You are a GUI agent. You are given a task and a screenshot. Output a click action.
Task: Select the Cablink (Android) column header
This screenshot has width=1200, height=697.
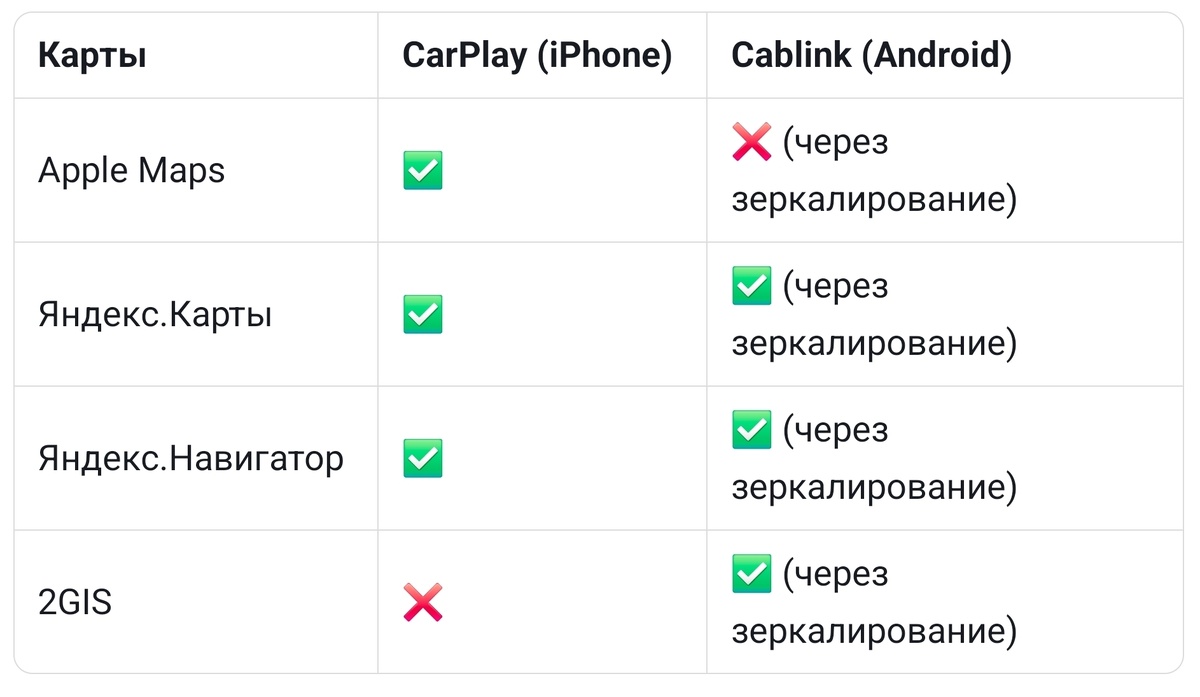[x=871, y=56]
